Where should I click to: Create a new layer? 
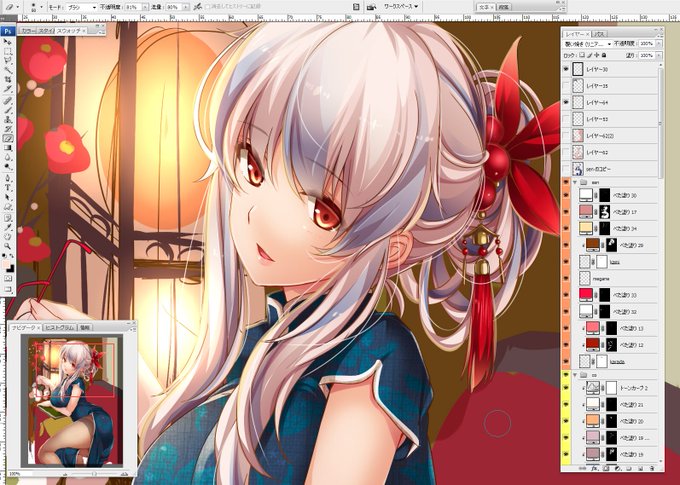[640, 469]
